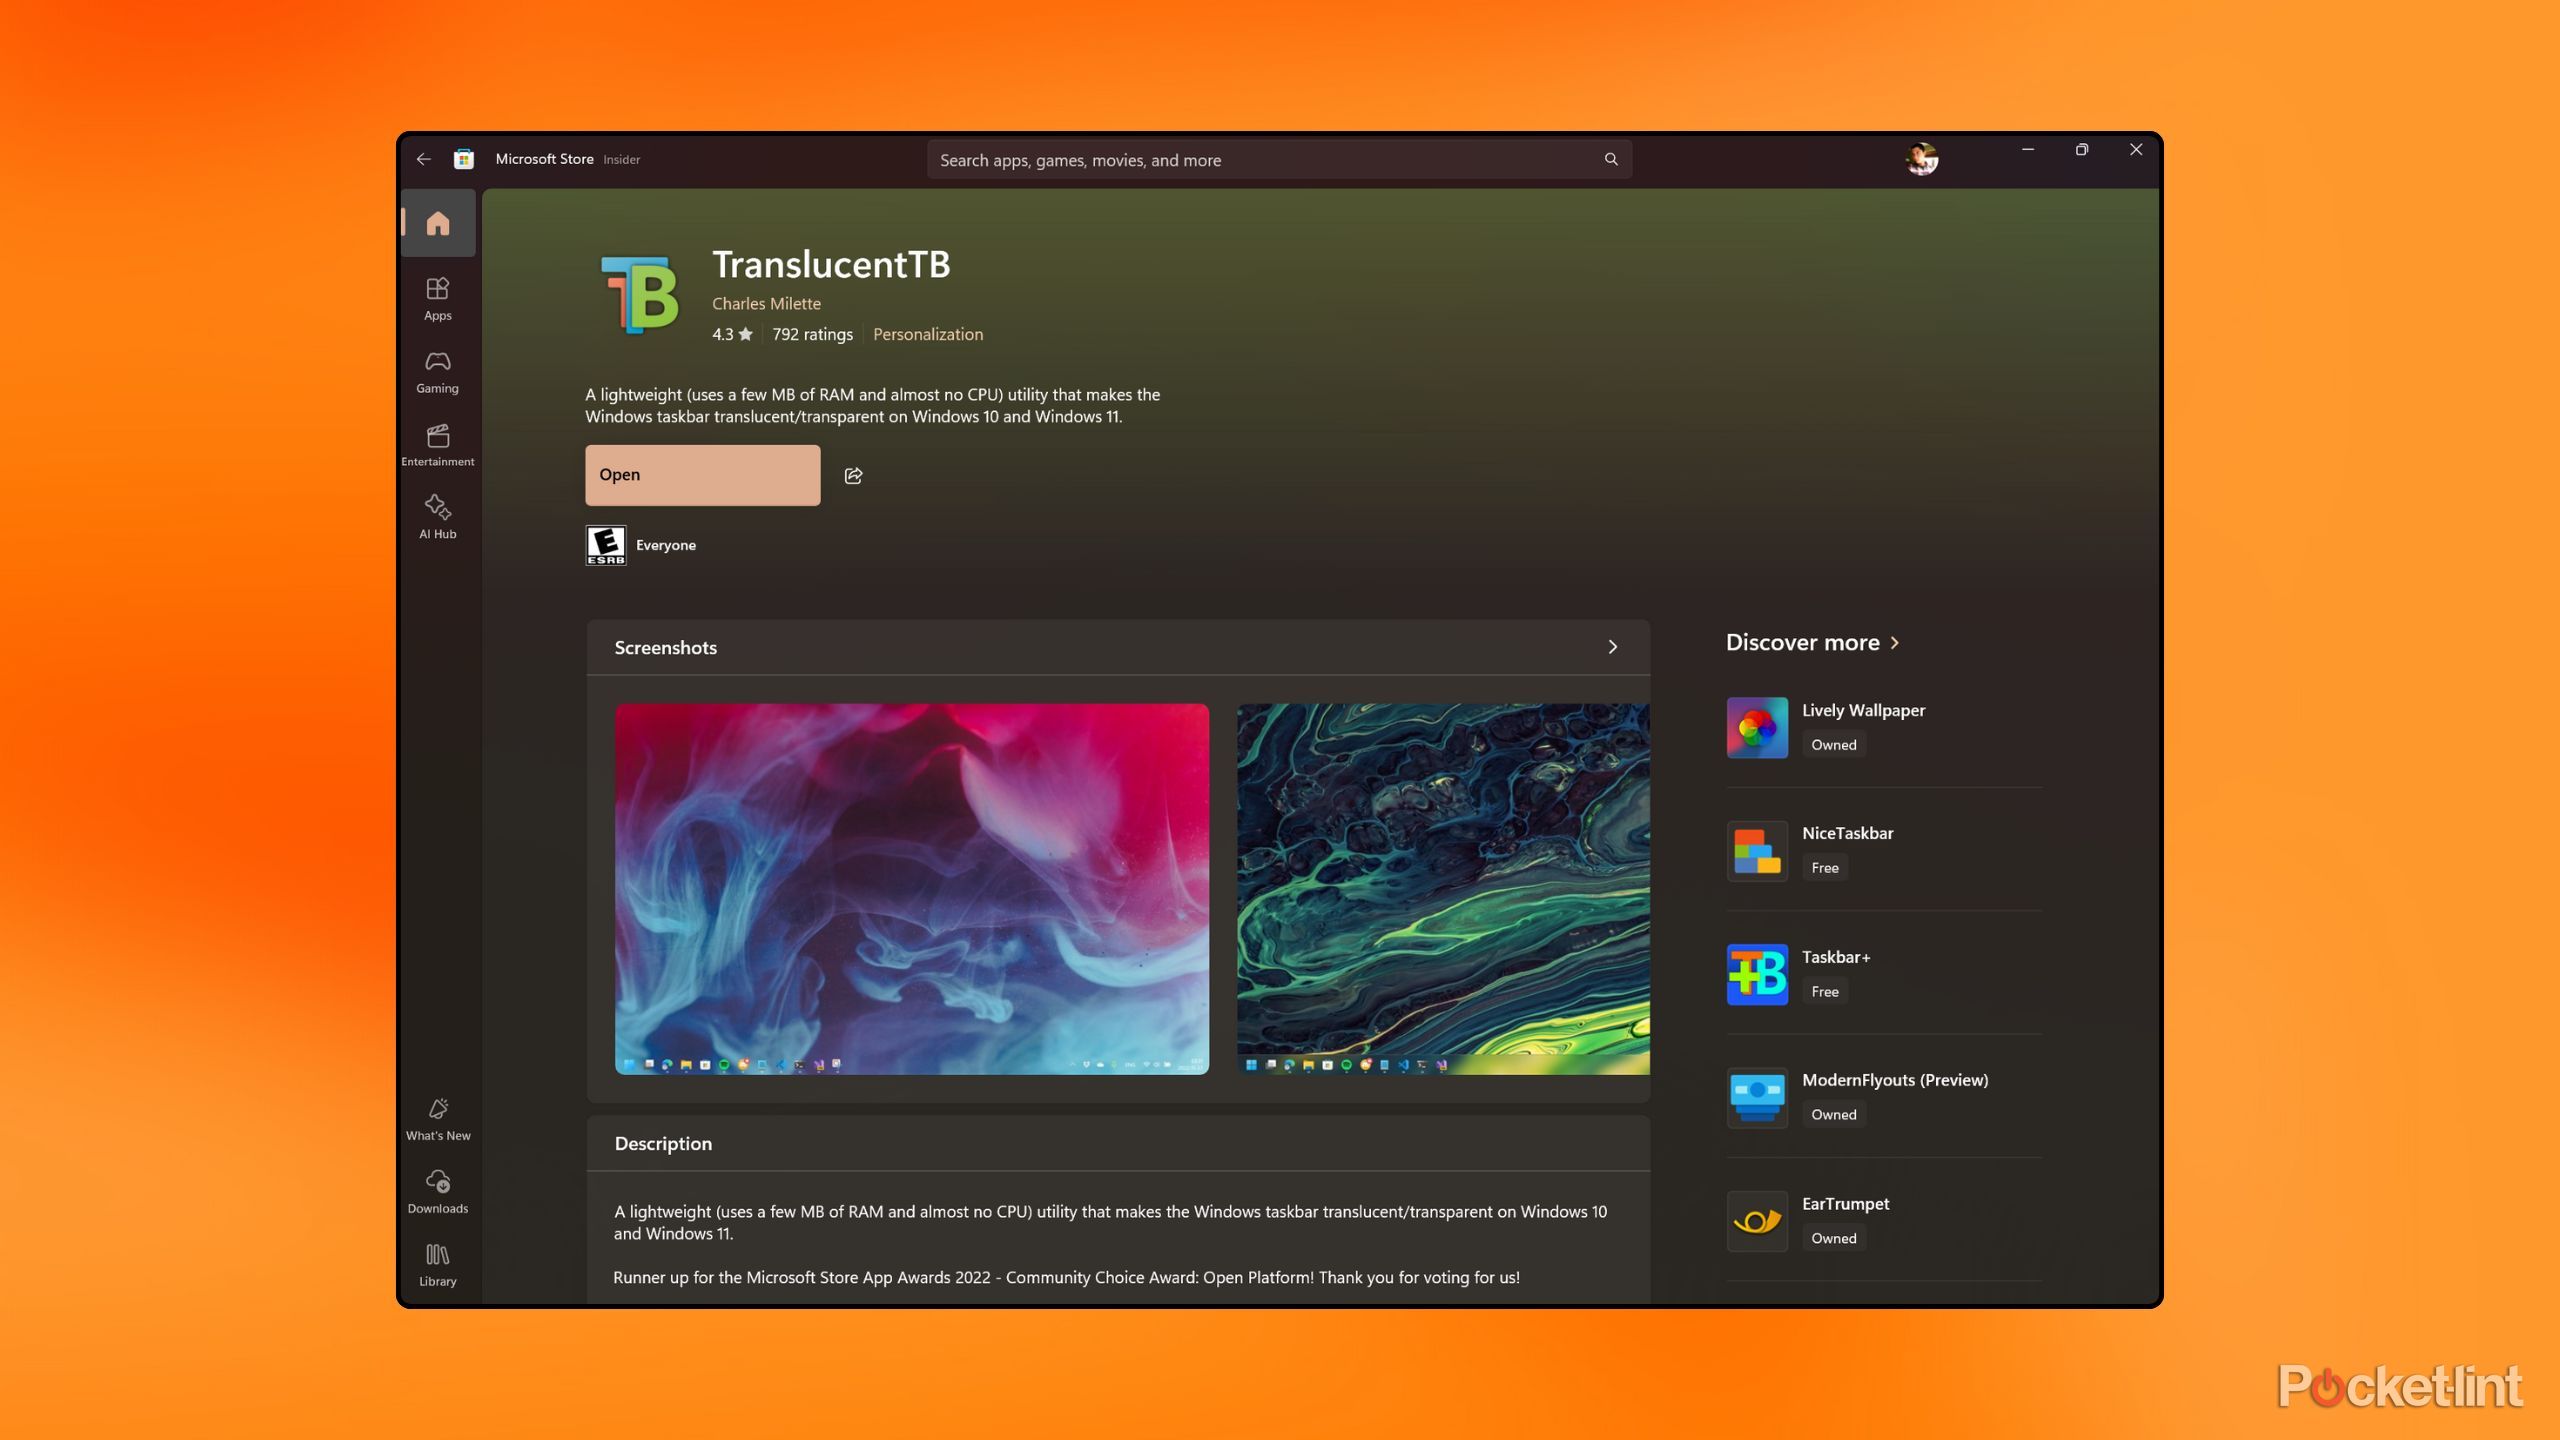Image resolution: width=2560 pixels, height=1440 pixels.
Task: Open the Entertainment section
Action: pos(438,444)
